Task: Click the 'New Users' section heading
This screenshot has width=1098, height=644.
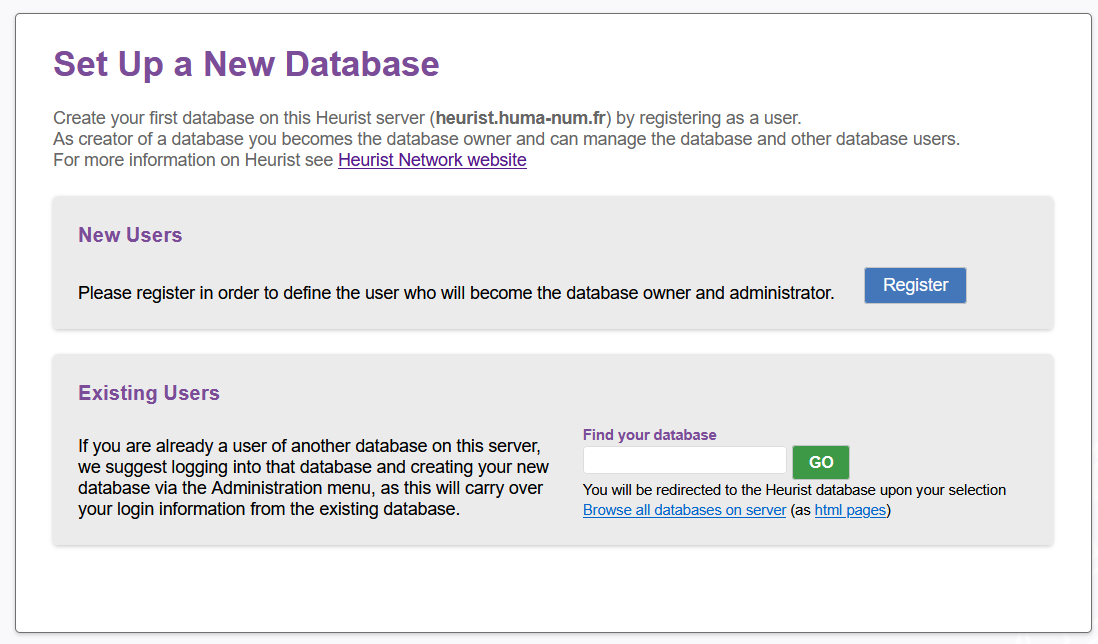Action: (x=130, y=235)
